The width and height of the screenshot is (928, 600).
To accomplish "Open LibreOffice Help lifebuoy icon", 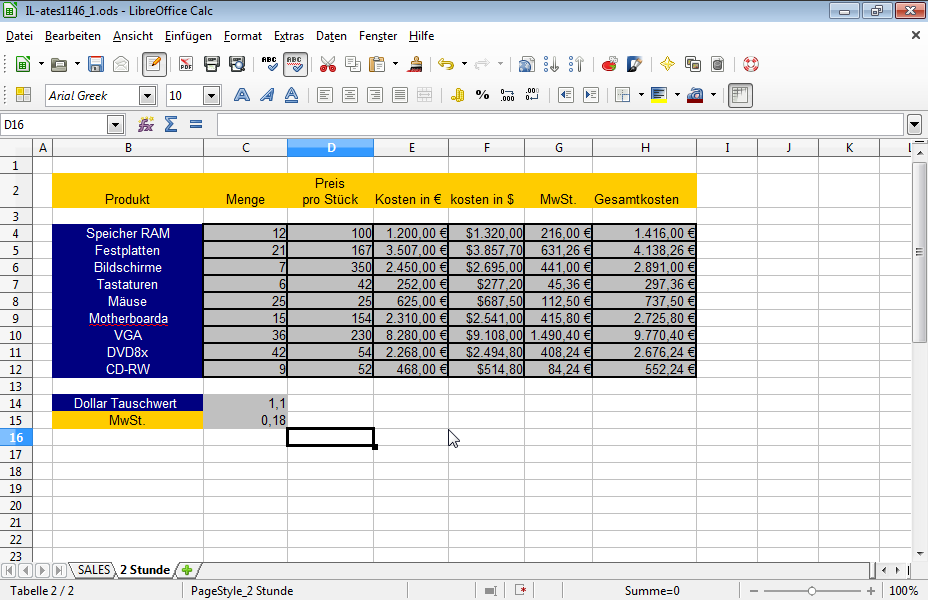I will (750, 64).
